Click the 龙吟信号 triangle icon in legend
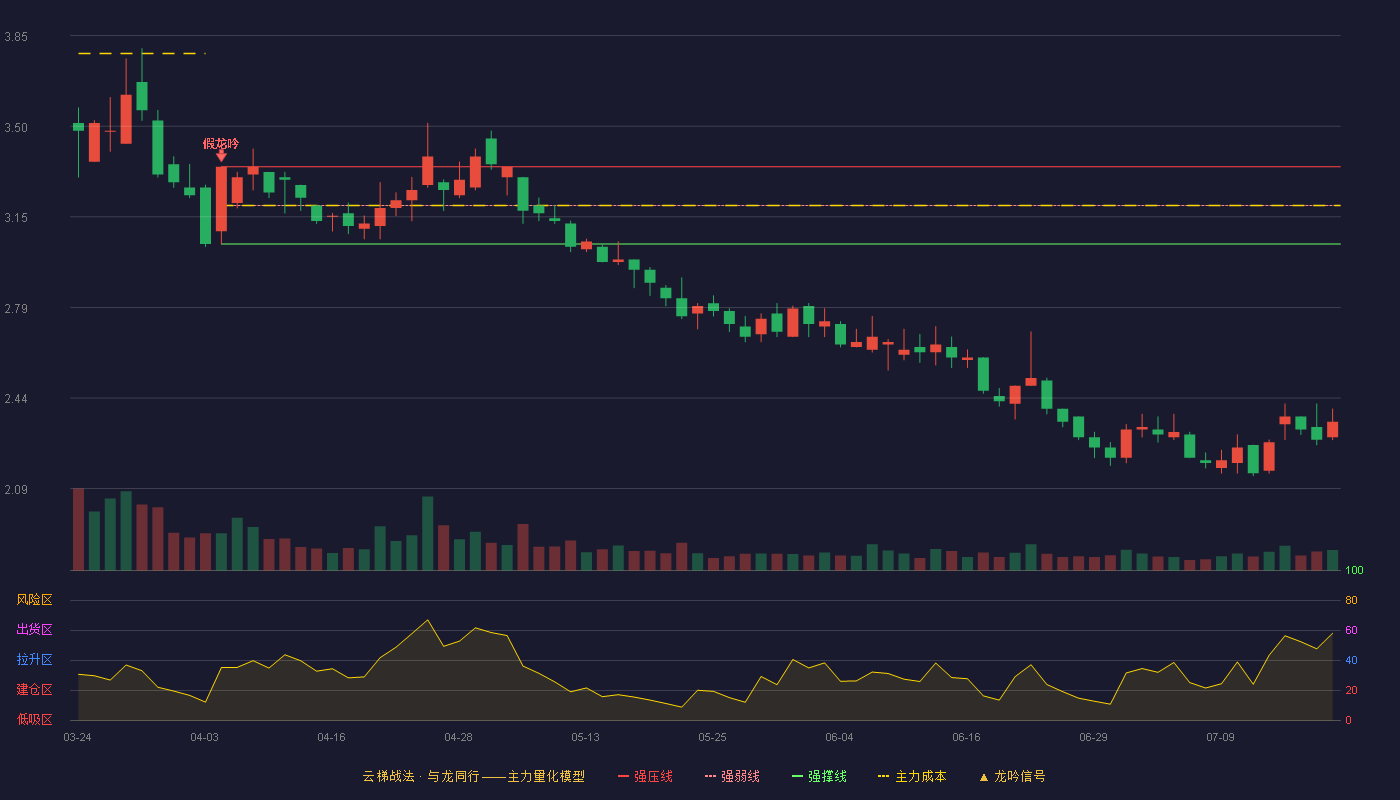This screenshot has width=1400, height=800. coord(984,777)
